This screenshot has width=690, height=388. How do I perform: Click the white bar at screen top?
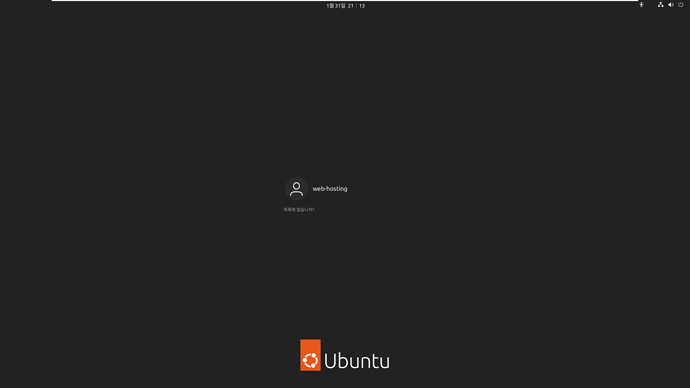[345, 0]
